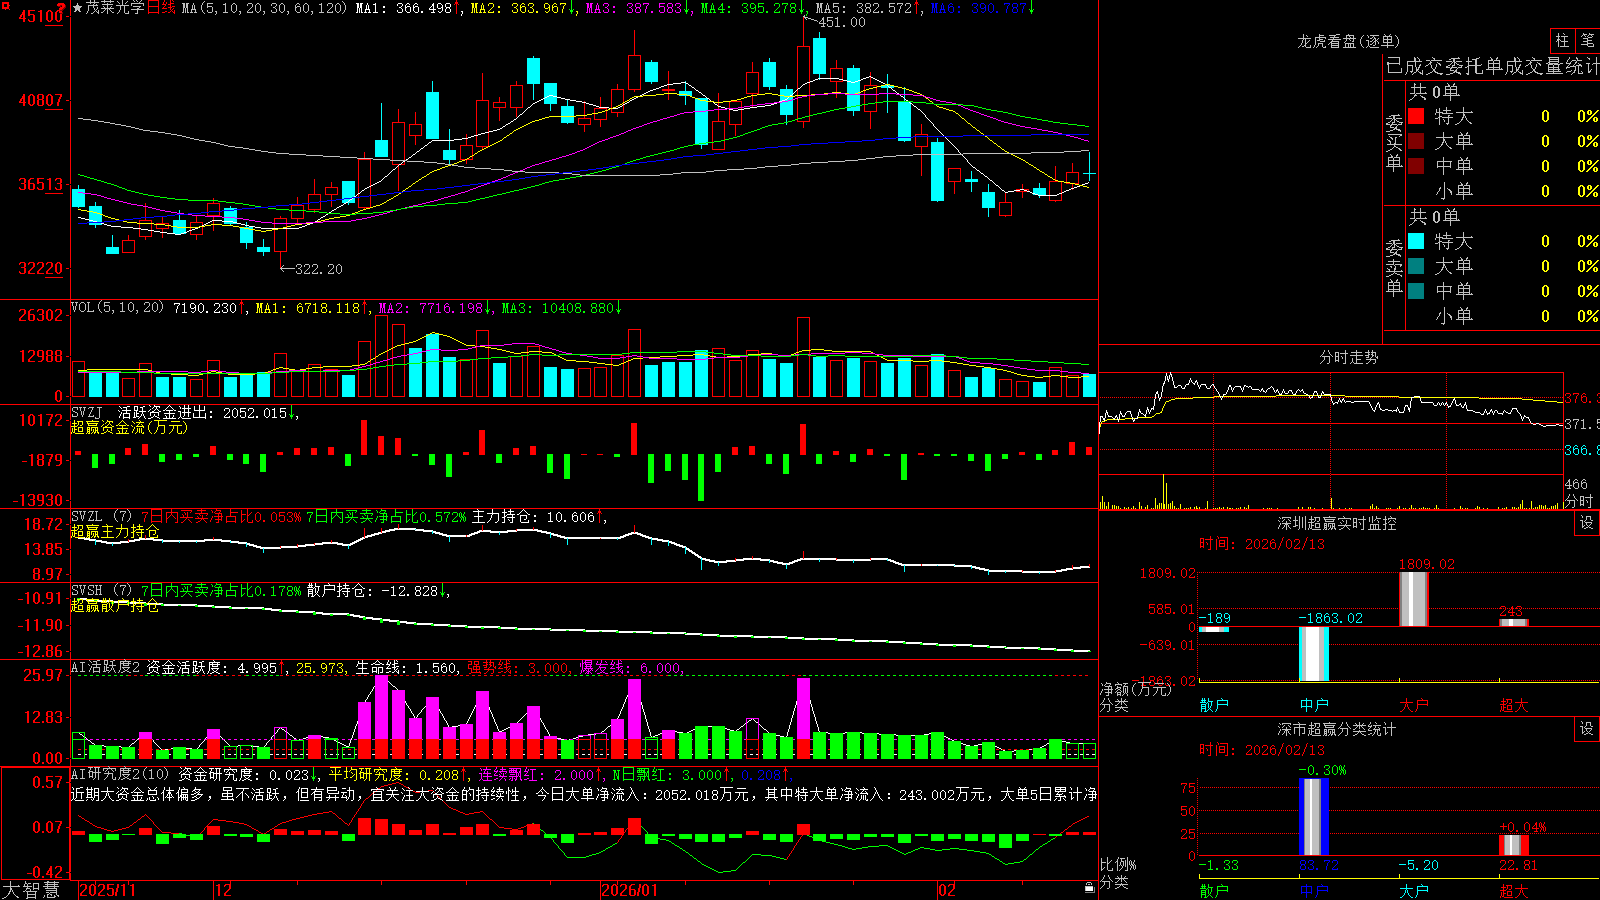Open the AI活跃度2 indicator label

[x=106, y=667]
